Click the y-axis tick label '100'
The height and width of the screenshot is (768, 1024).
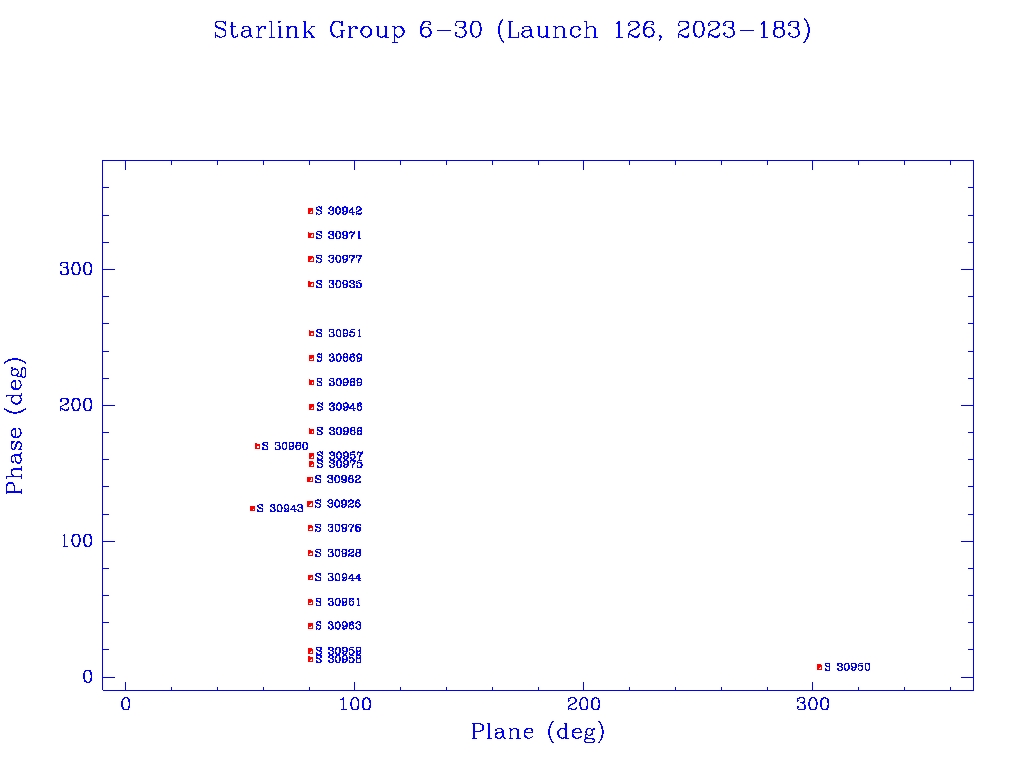tap(76, 541)
